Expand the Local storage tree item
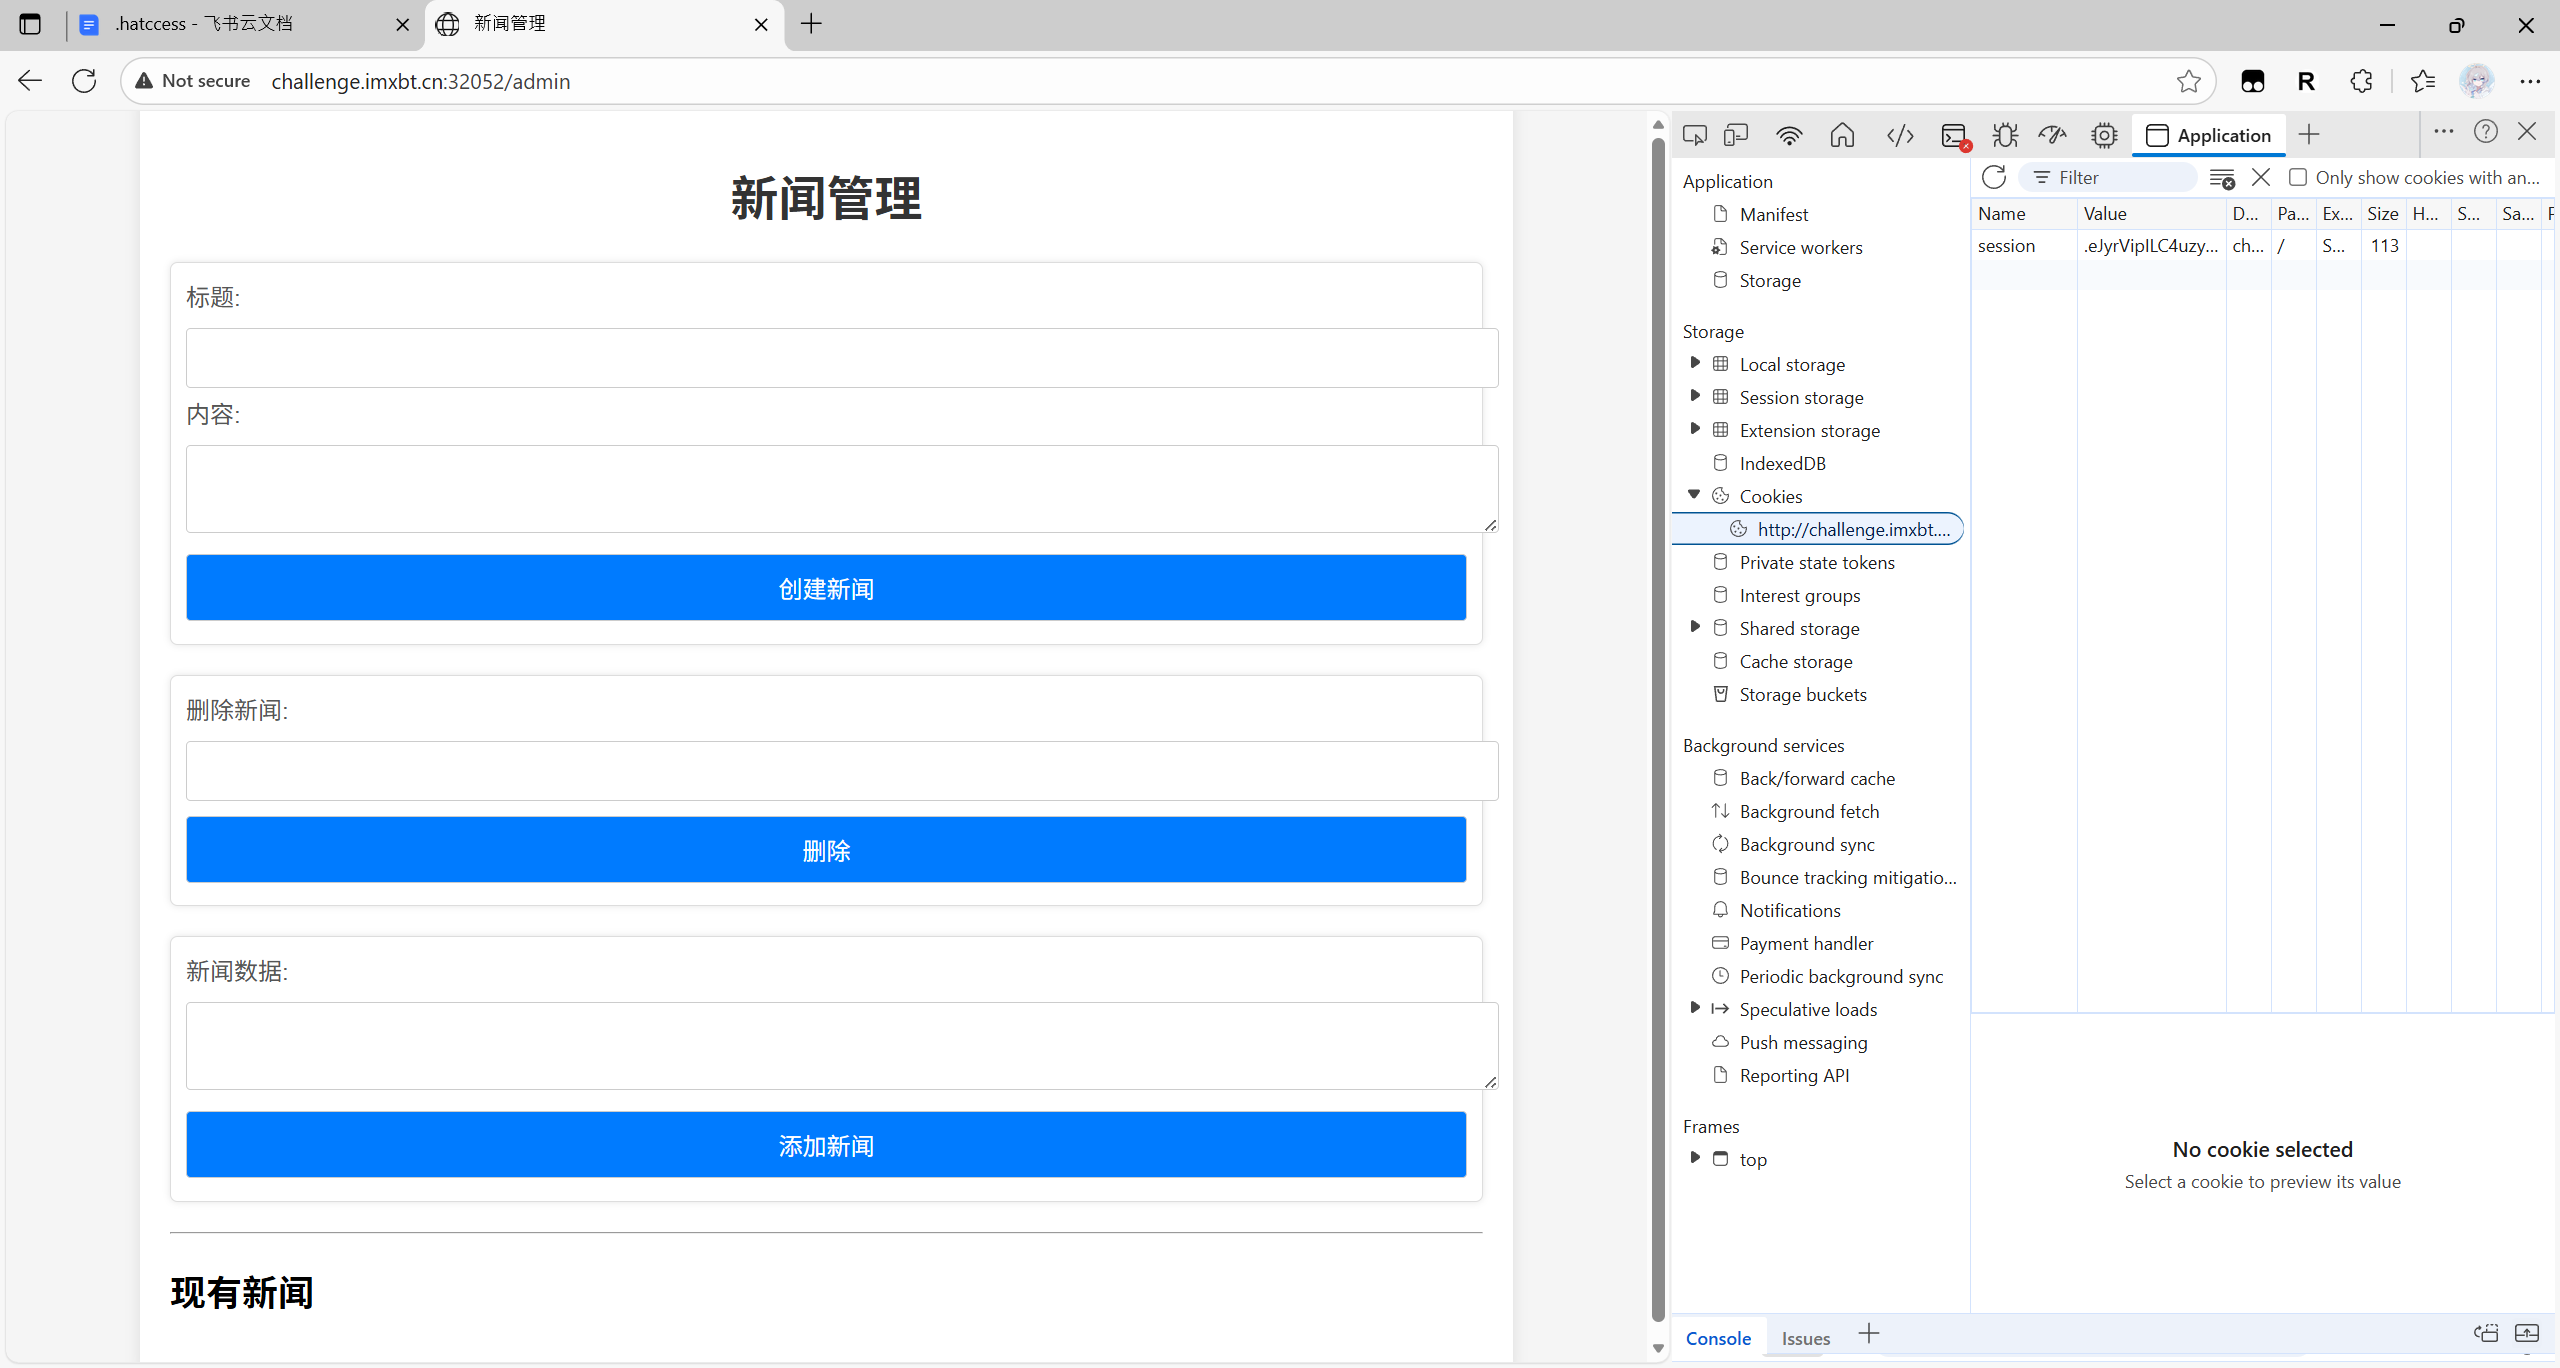This screenshot has width=2560, height=1368. coord(1694,363)
